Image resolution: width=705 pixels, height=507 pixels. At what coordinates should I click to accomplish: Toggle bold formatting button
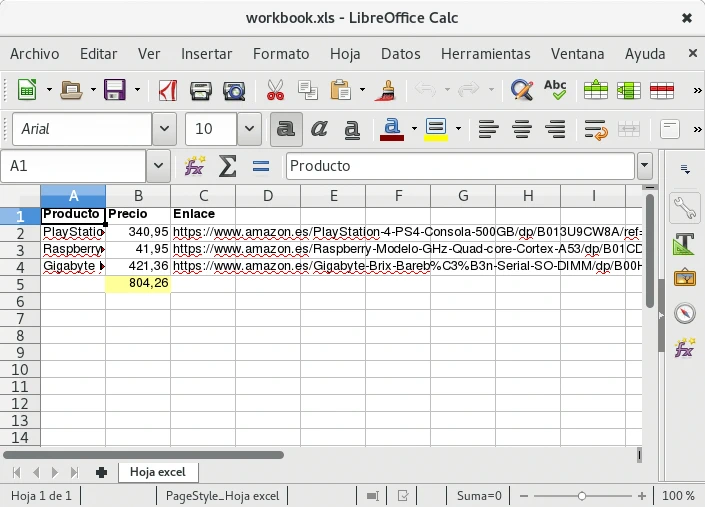pos(286,129)
